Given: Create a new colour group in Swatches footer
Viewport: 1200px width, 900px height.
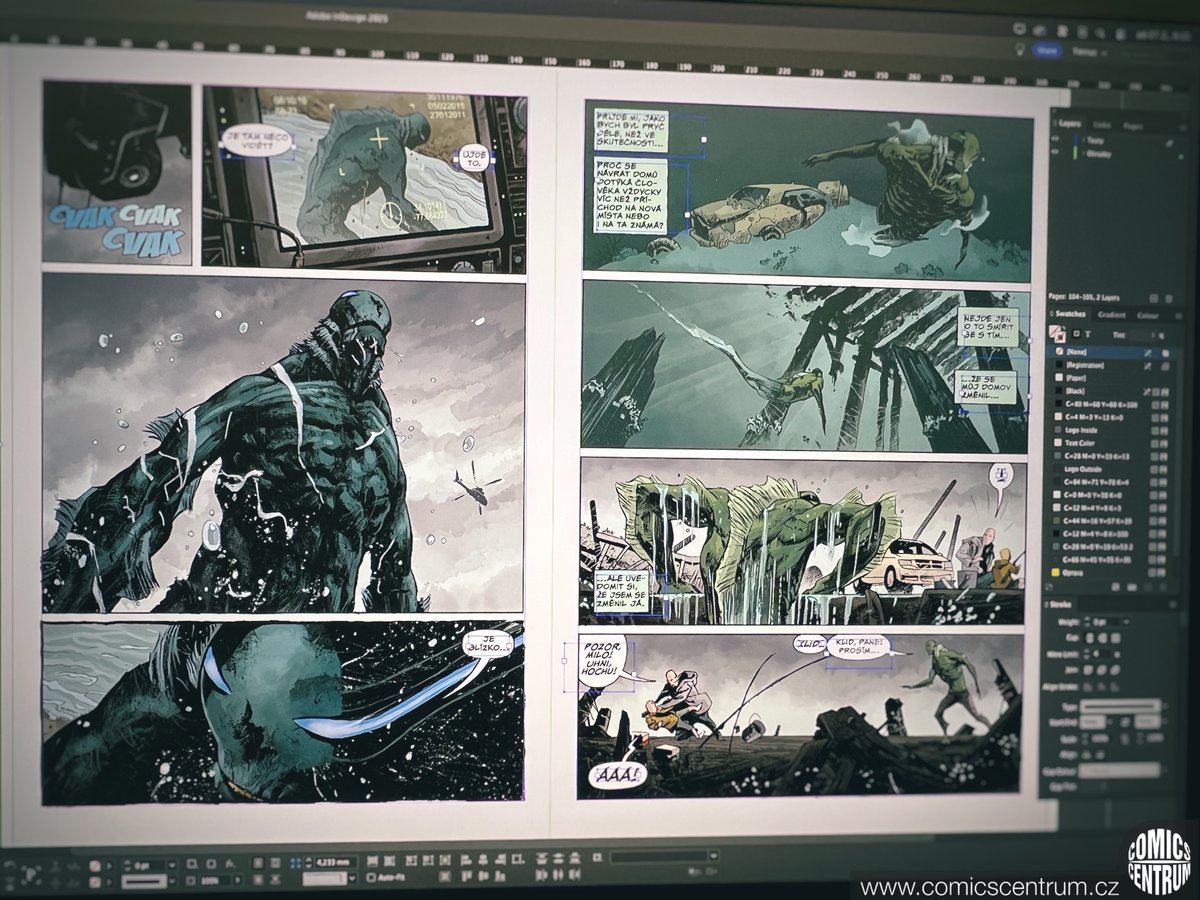Looking at the screenshot, I should [x=1132, y=587].
